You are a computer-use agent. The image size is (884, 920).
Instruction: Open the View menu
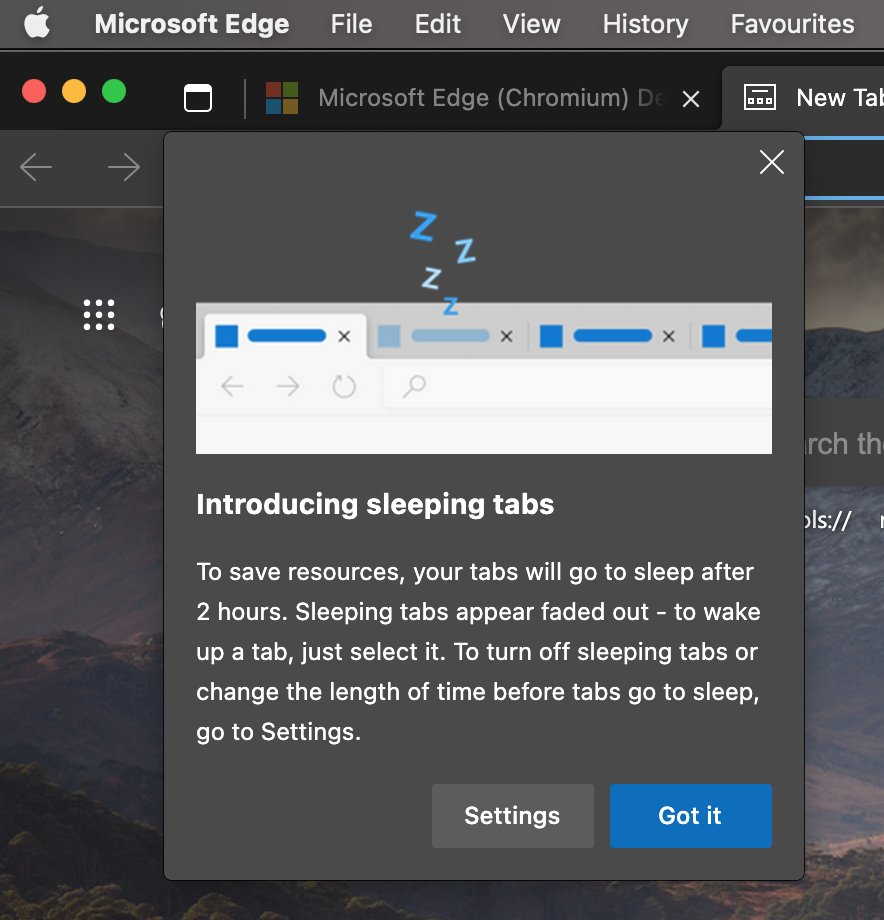coord(531,24)
